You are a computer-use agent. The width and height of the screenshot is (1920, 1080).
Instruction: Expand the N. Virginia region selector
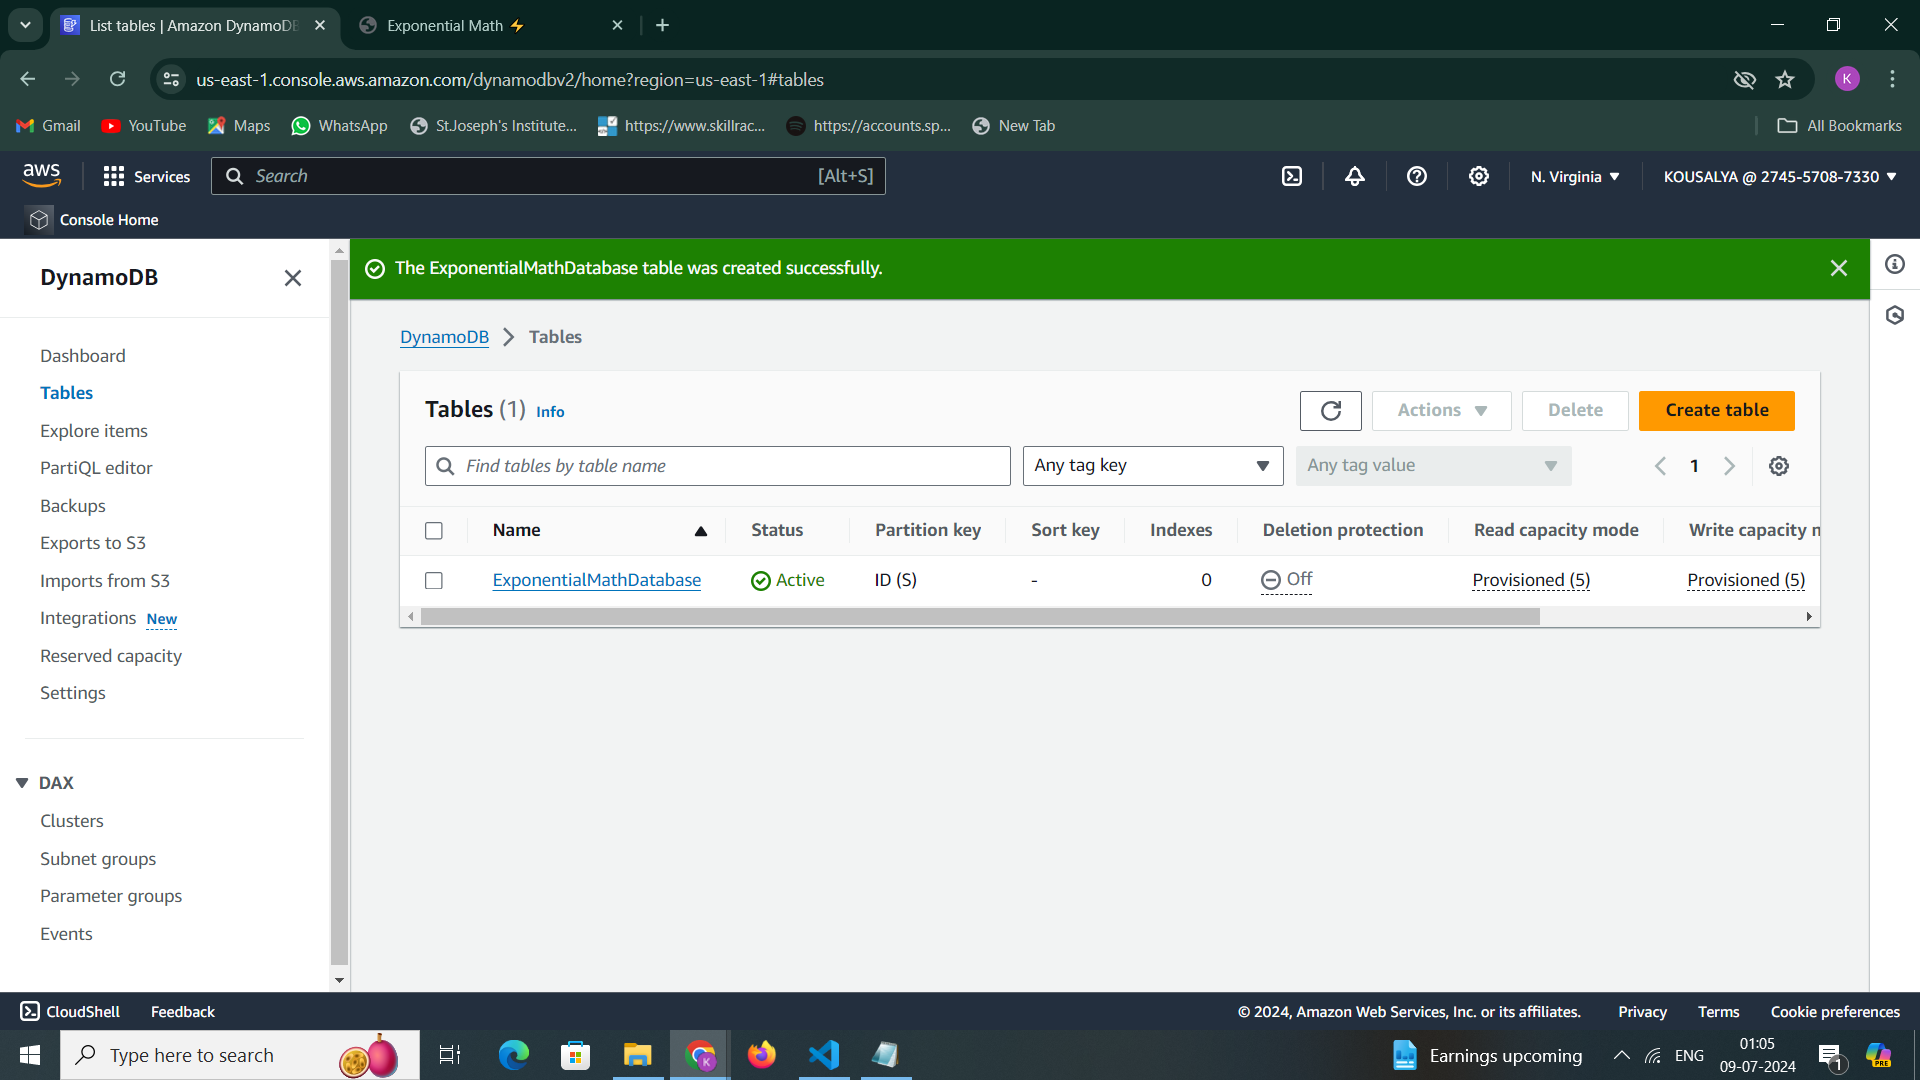click(x=1574, y=177)
